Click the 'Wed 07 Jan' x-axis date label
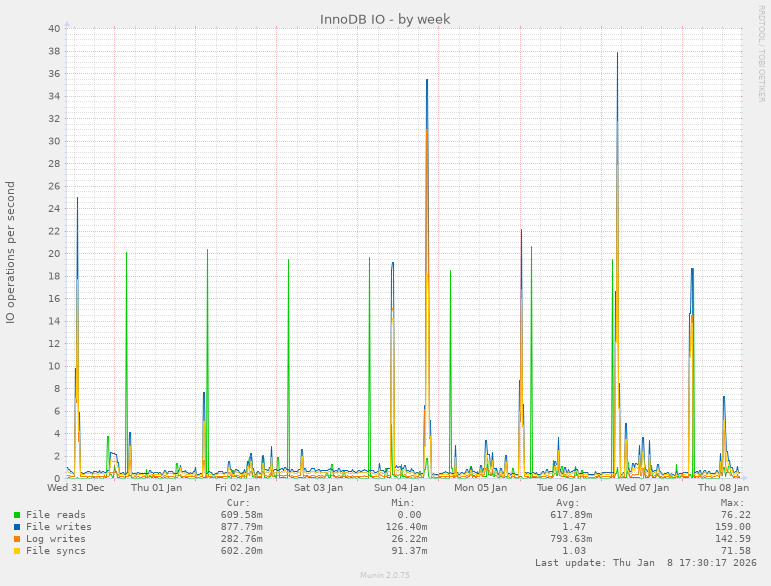 642,488
